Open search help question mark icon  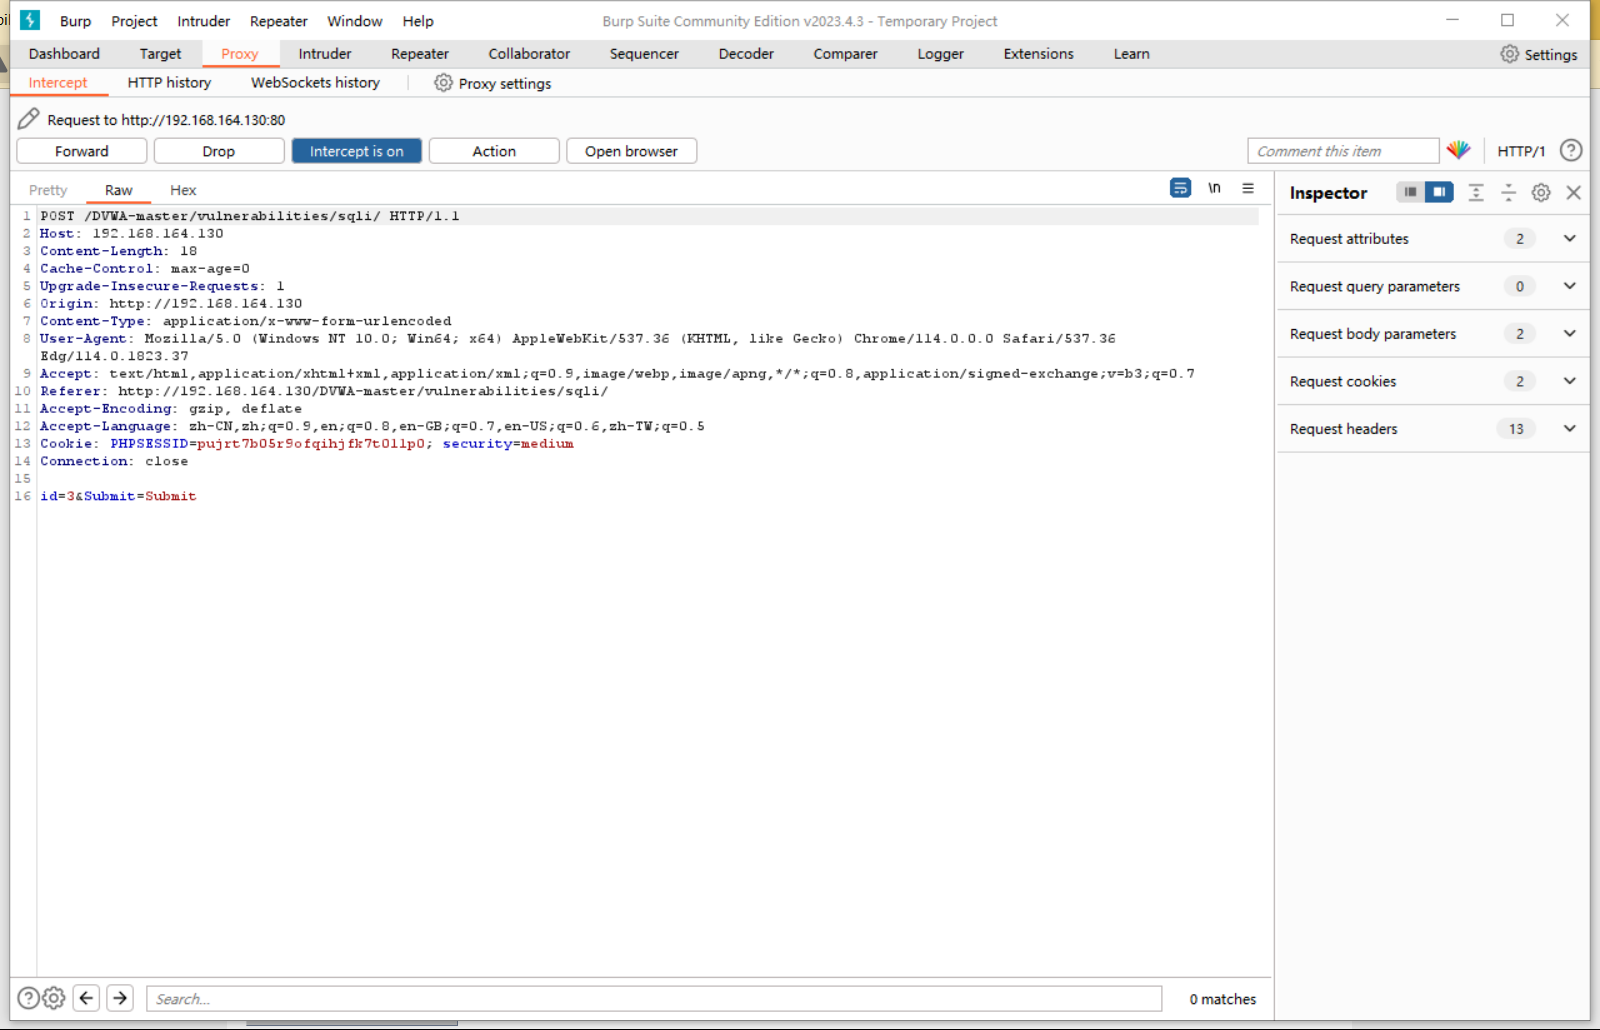click(29, 997)
